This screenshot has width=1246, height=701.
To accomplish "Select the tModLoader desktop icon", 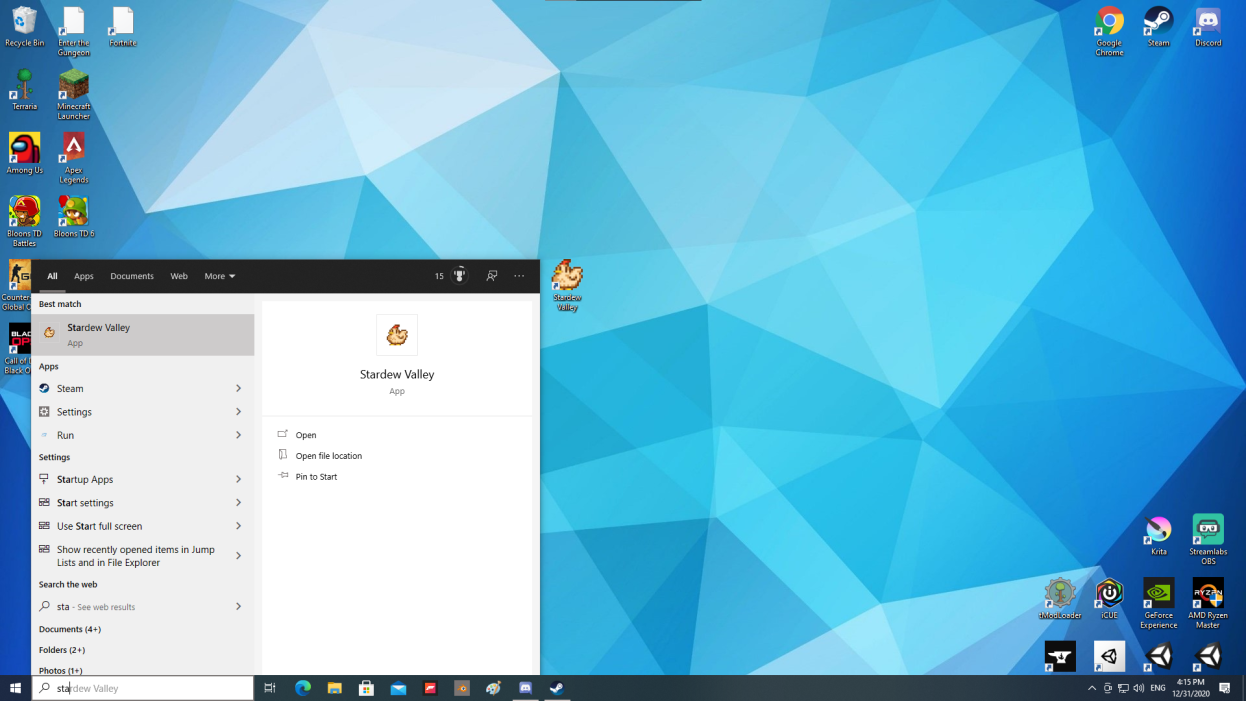I will [x=1060, y=598].
